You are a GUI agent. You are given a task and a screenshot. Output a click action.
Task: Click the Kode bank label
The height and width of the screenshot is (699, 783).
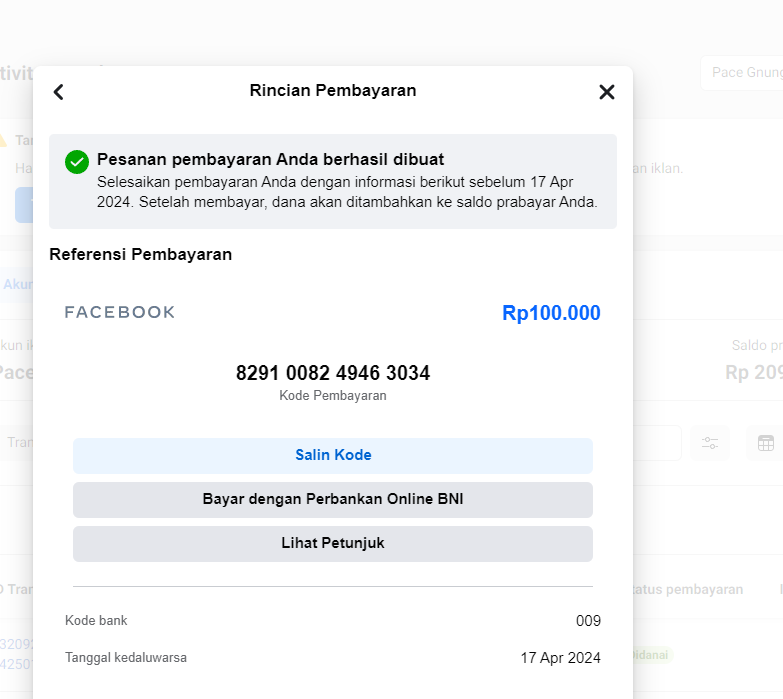tap(96, 620)
